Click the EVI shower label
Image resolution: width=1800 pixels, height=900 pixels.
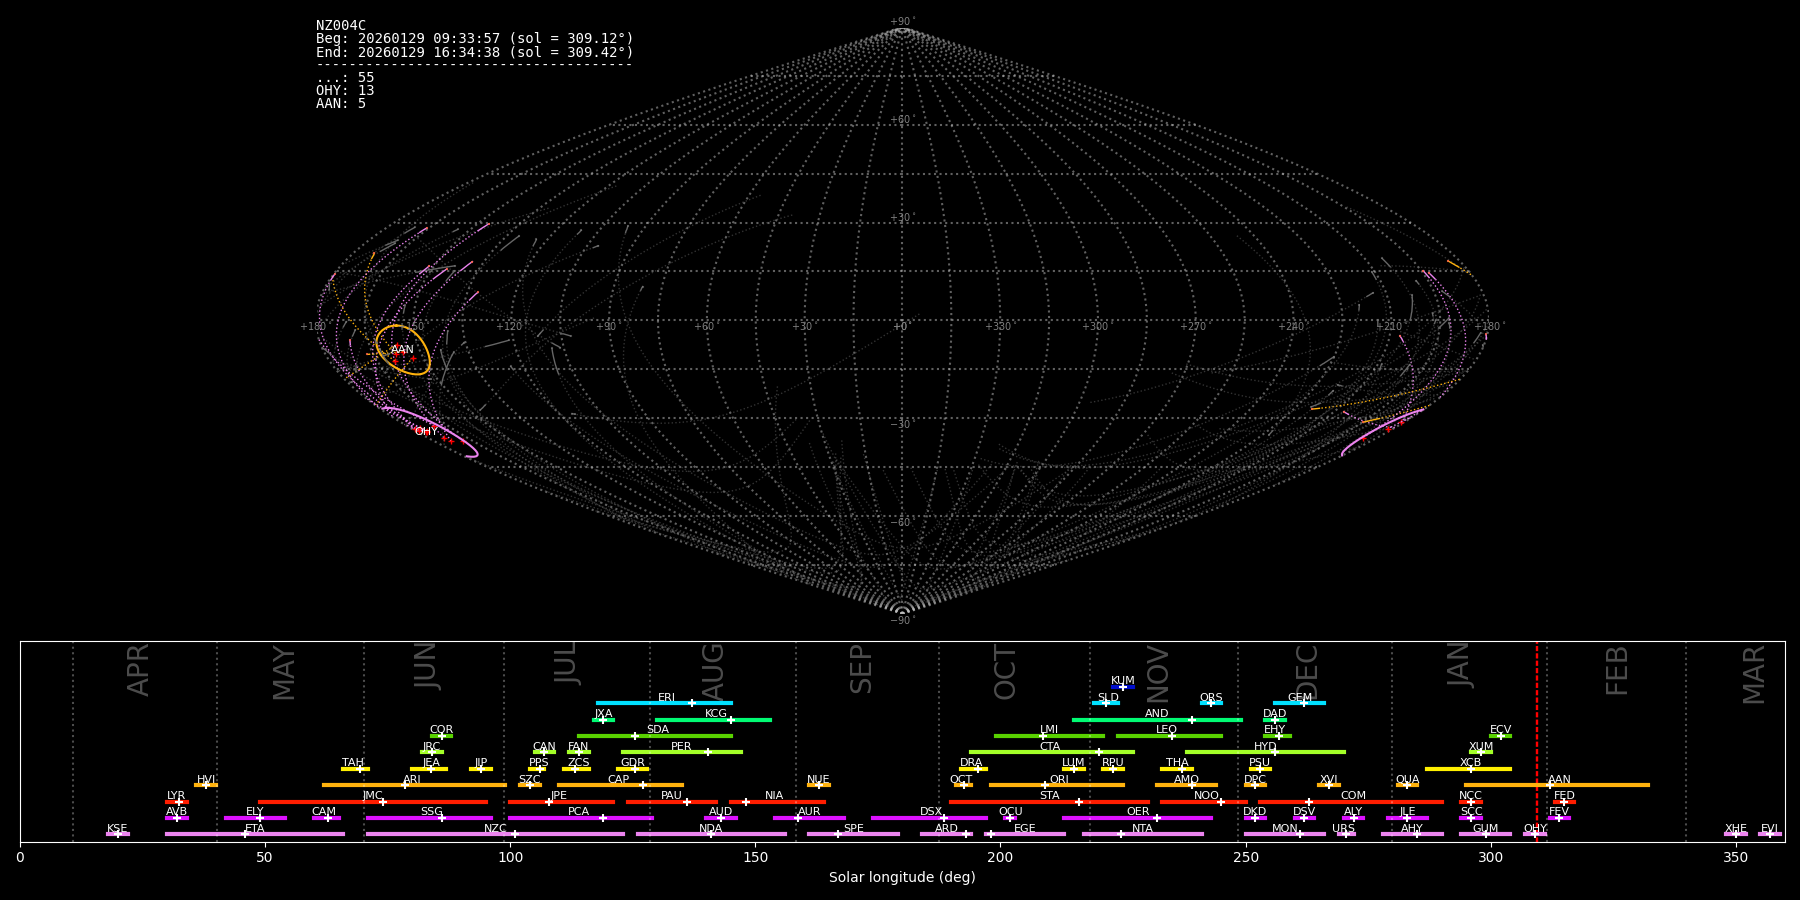(1769, 828)
